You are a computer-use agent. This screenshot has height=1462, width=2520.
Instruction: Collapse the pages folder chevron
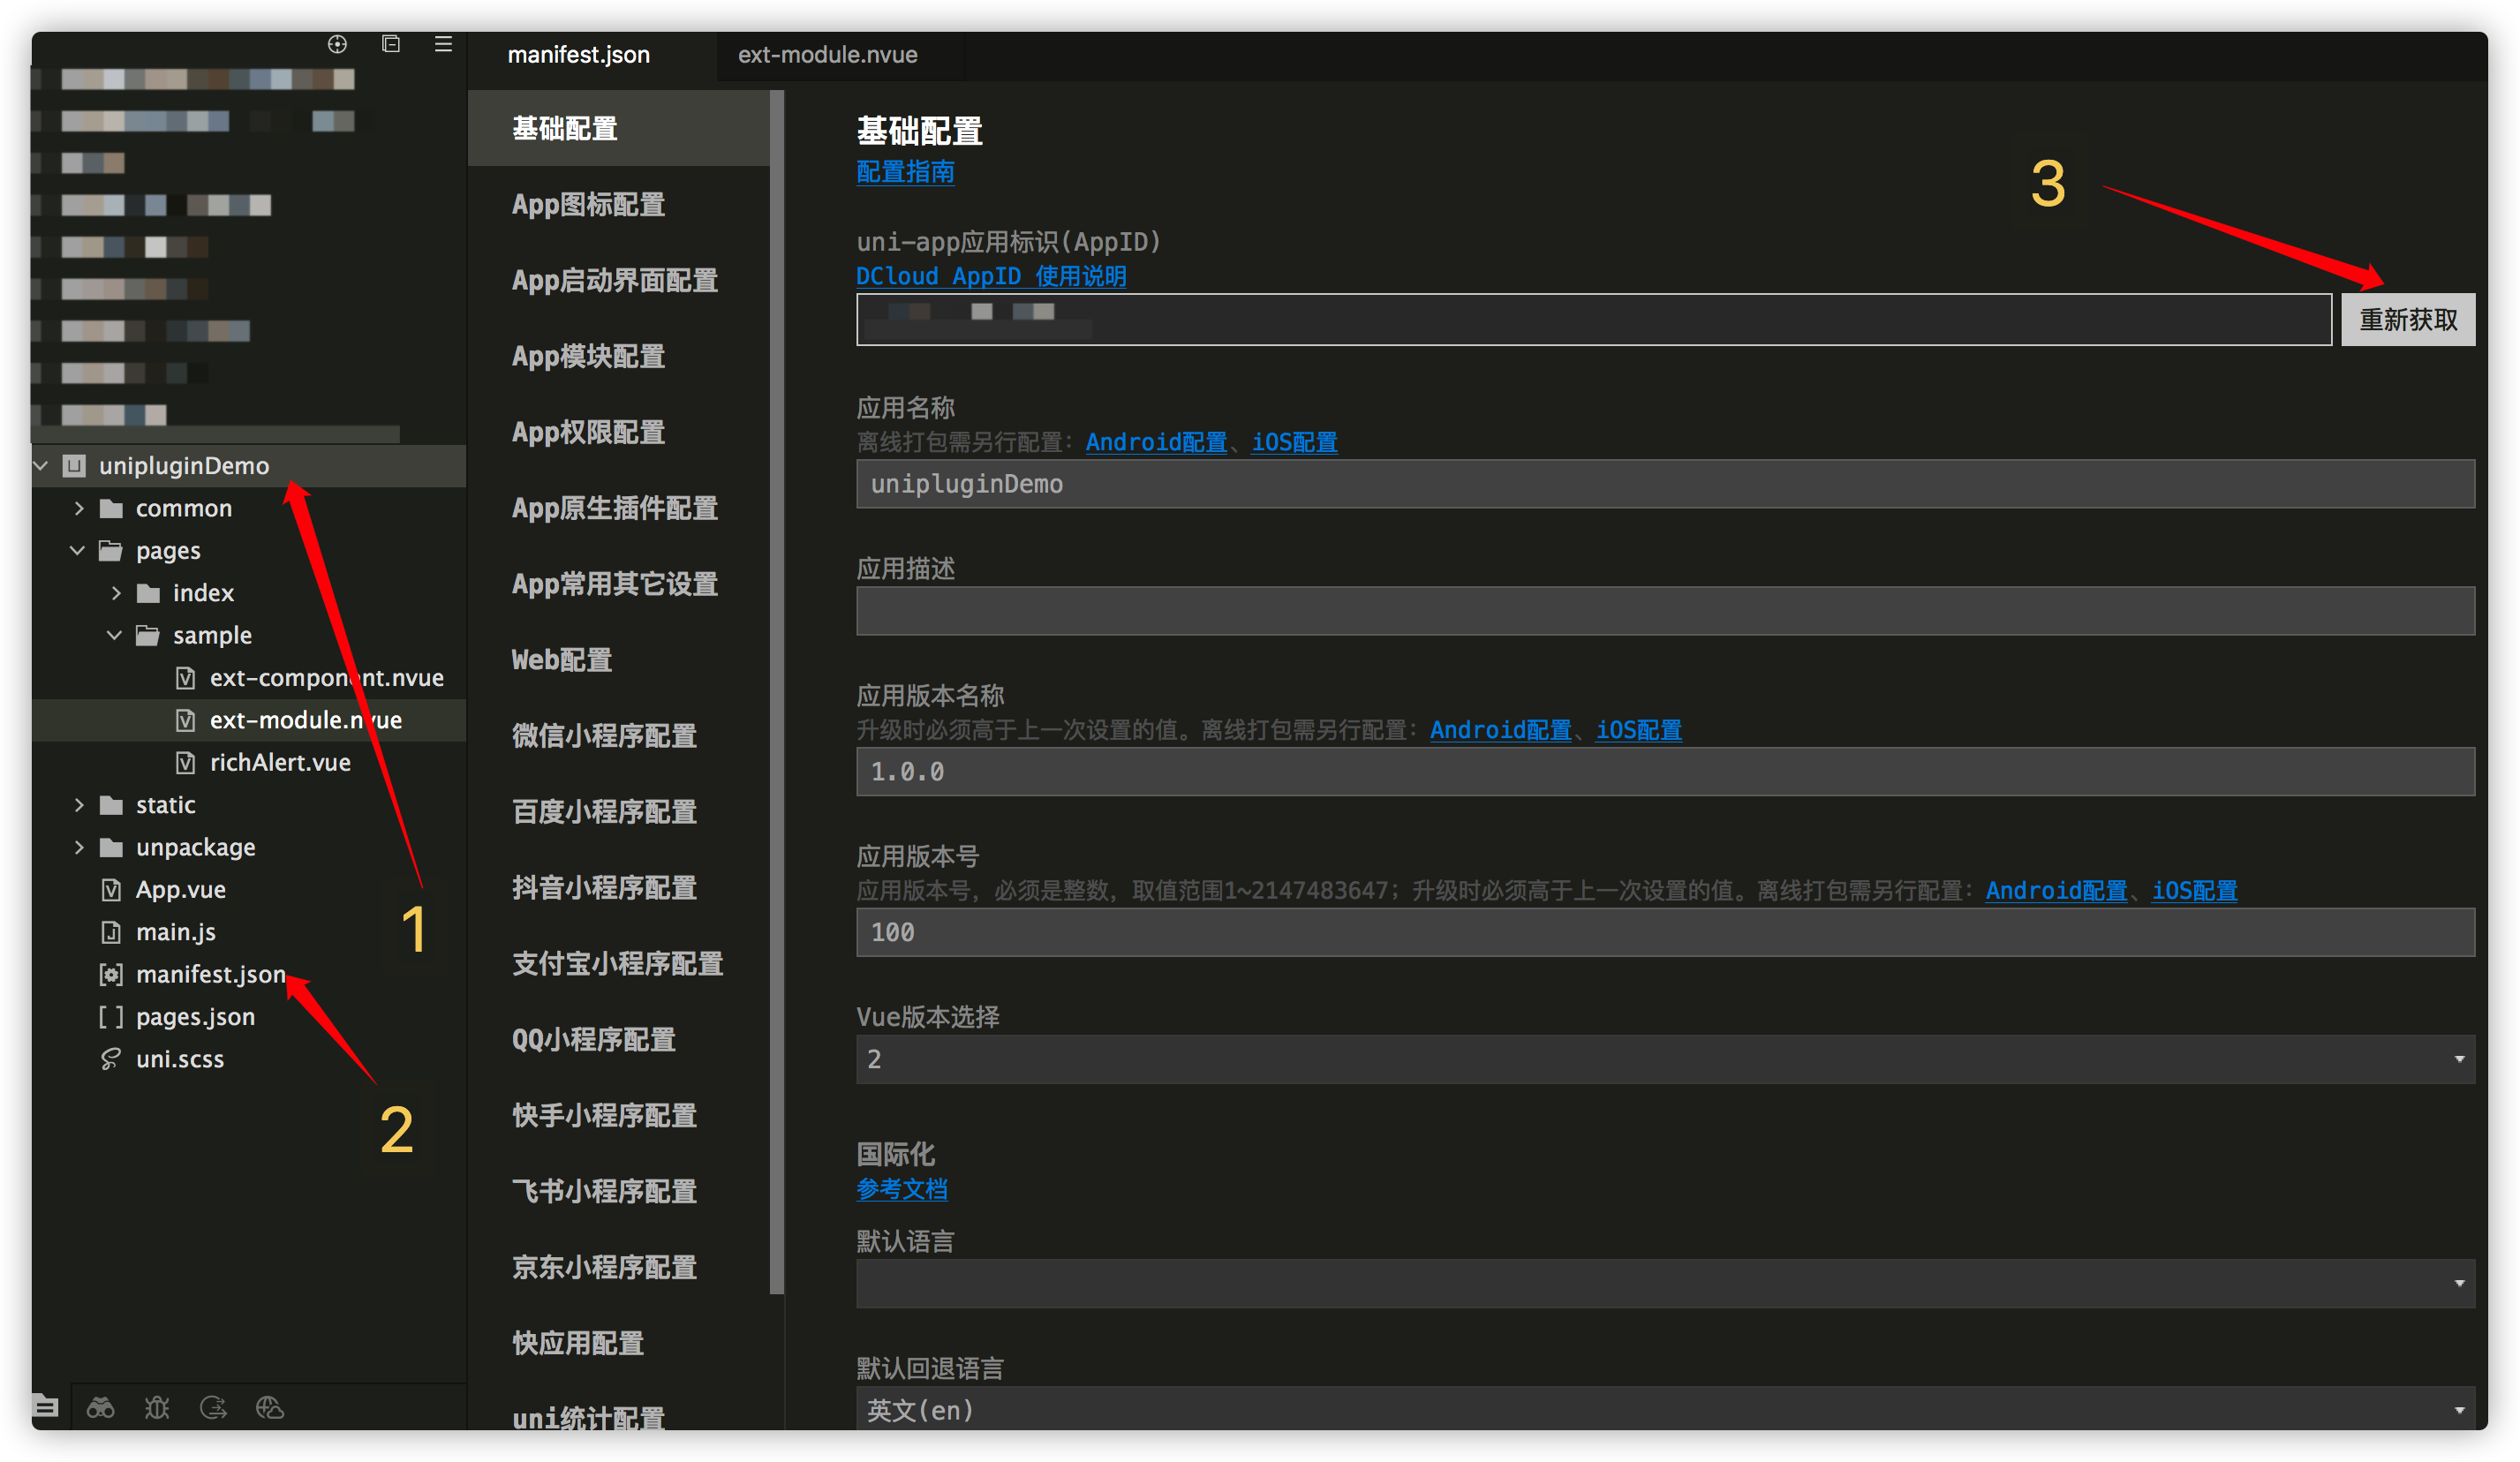78,550
